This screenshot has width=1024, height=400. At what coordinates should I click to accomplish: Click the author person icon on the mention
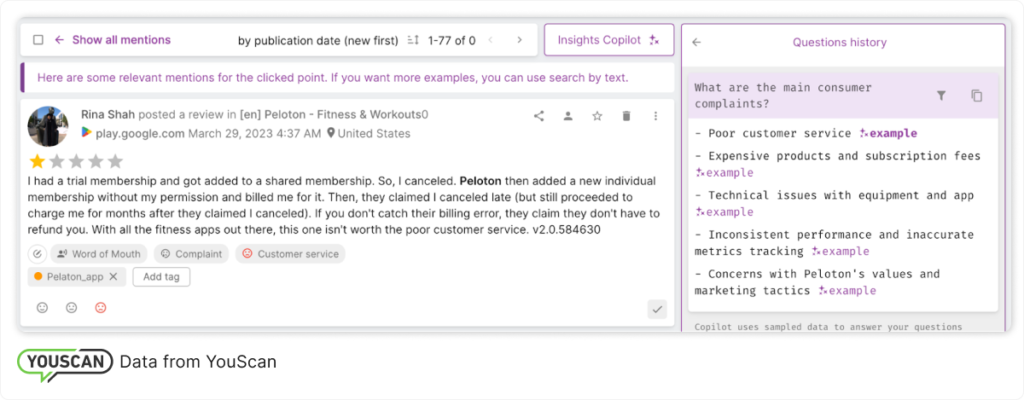(x=568, y=116)
